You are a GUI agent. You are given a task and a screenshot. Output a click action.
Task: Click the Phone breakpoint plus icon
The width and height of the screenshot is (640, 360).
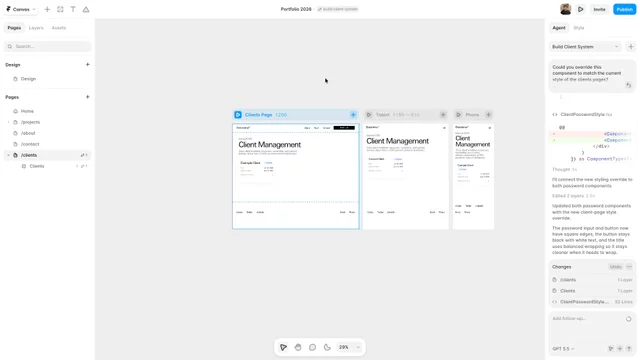[x=488, y=115]
